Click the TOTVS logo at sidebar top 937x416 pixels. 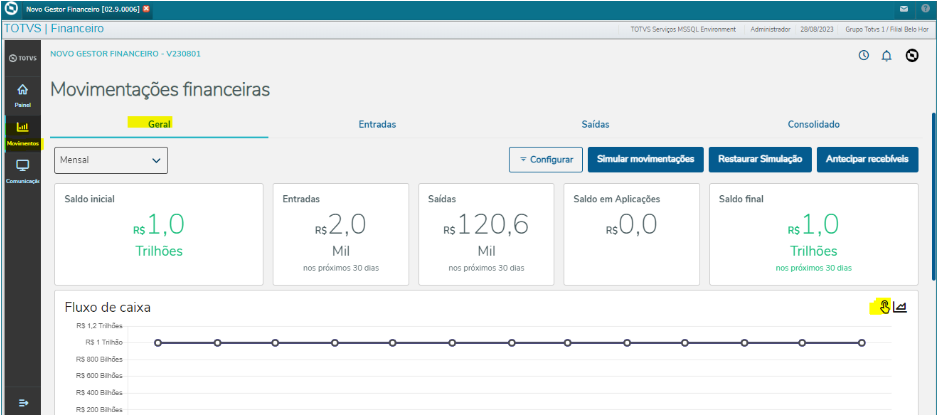pyautogui.click(x=22, y=59)
